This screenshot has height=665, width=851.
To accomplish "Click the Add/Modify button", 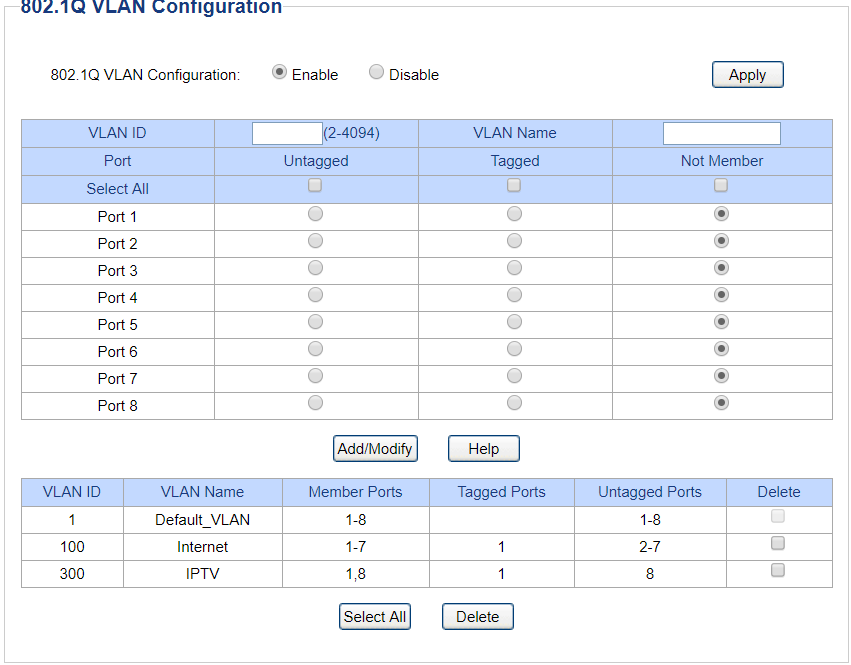I will (375, 449).
